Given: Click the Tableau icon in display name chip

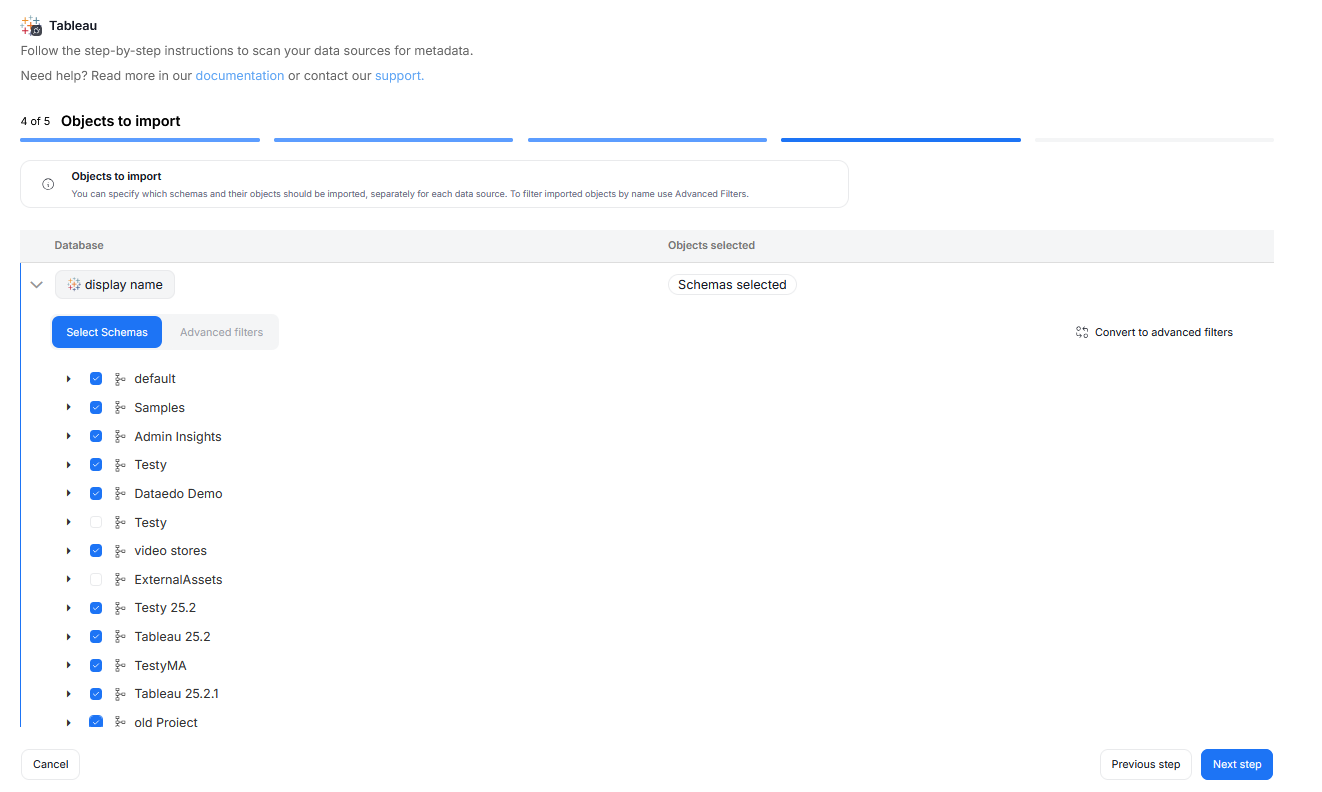Looking at the screenshot, I should click(x=74, y=285).
